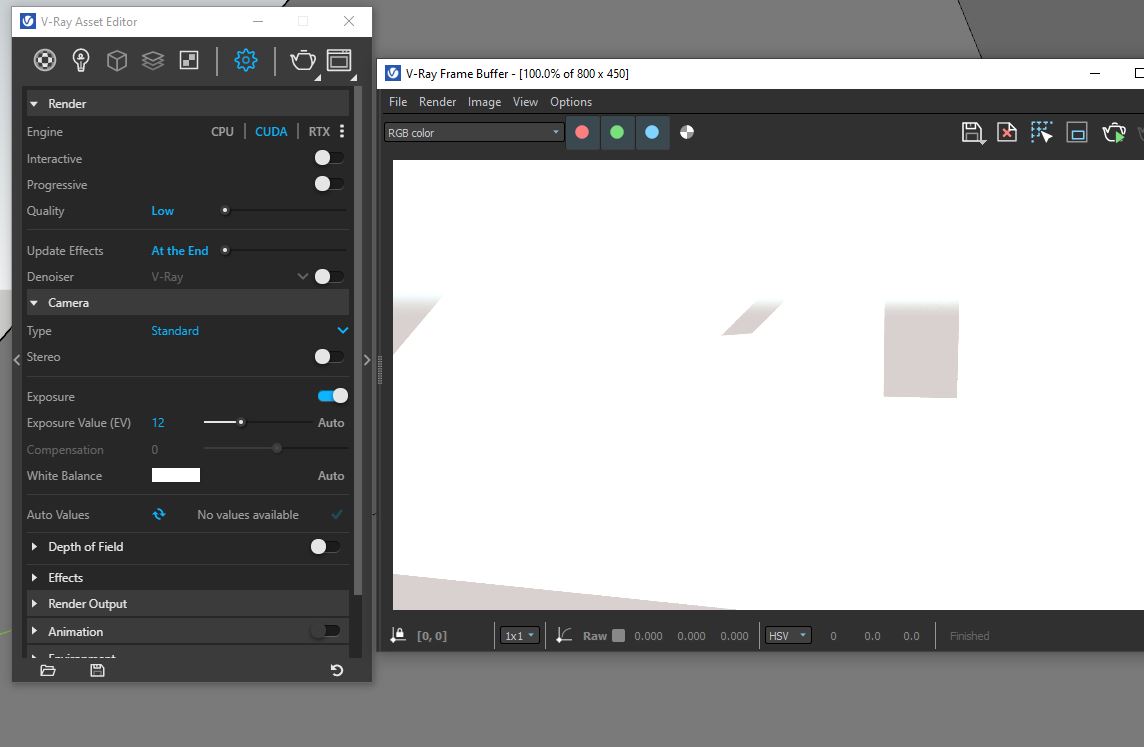Refresh Auto Values icon
Image resolution: width=1144 pixels, height=747 pixels.
point(159,514)
